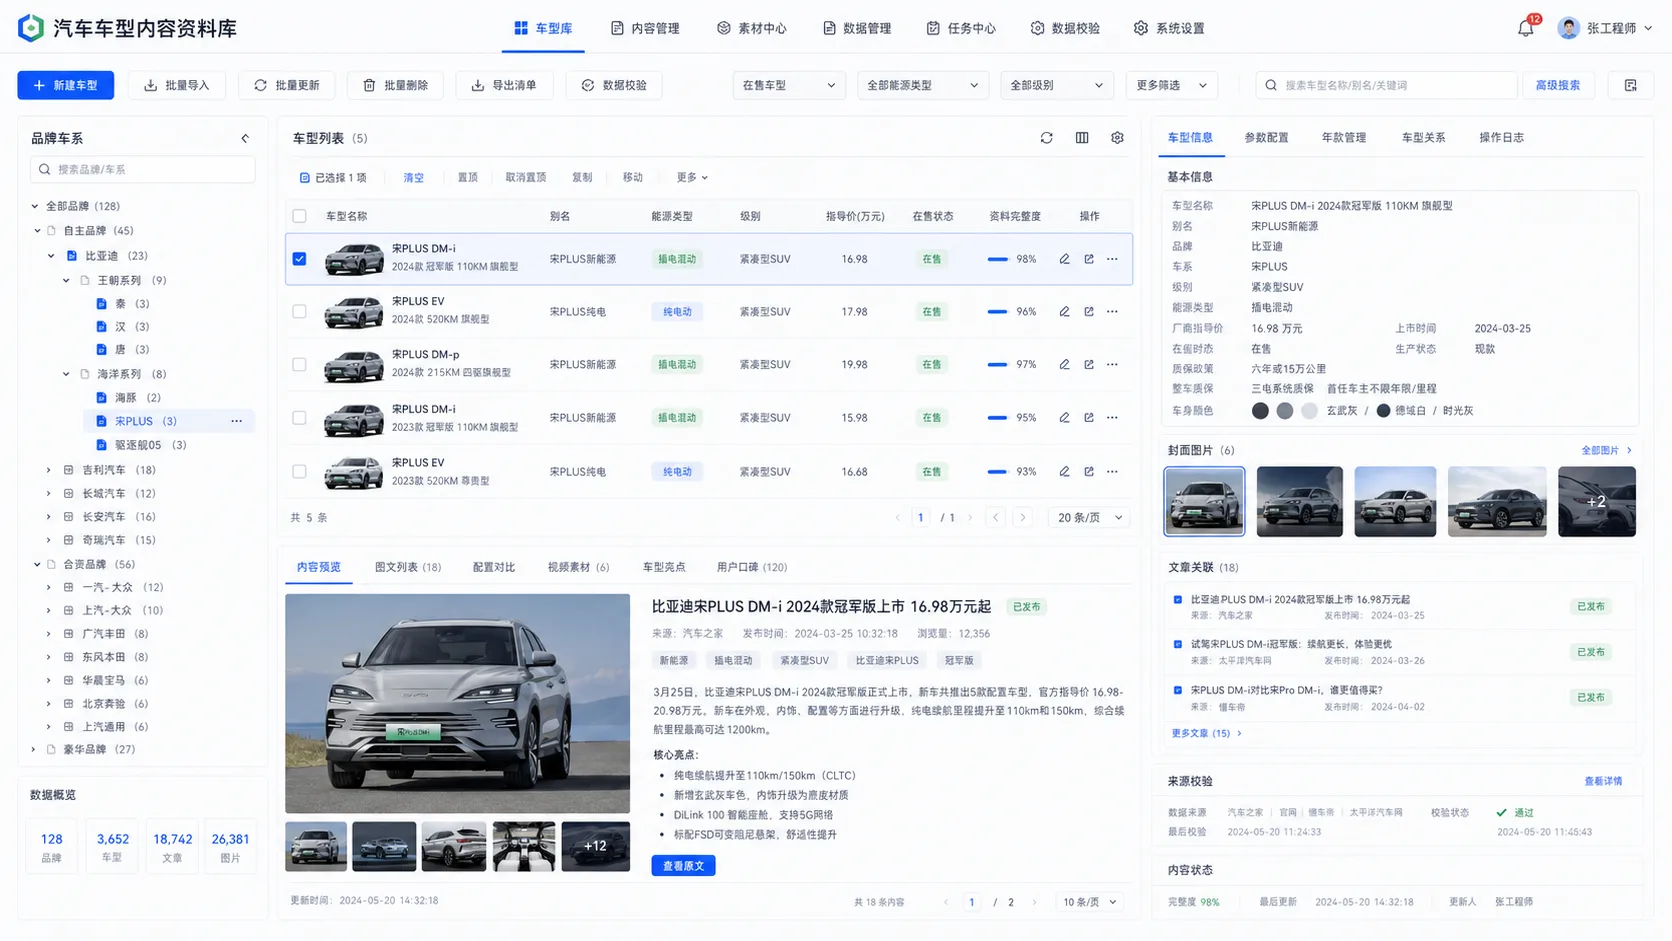Click 查看详情 in 来源校验 section

pos(1603,782)
